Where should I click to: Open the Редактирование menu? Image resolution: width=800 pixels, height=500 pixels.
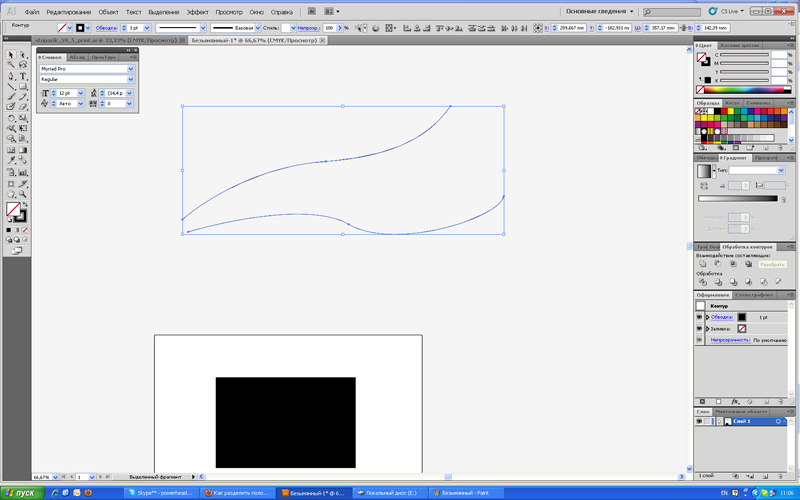68,12
